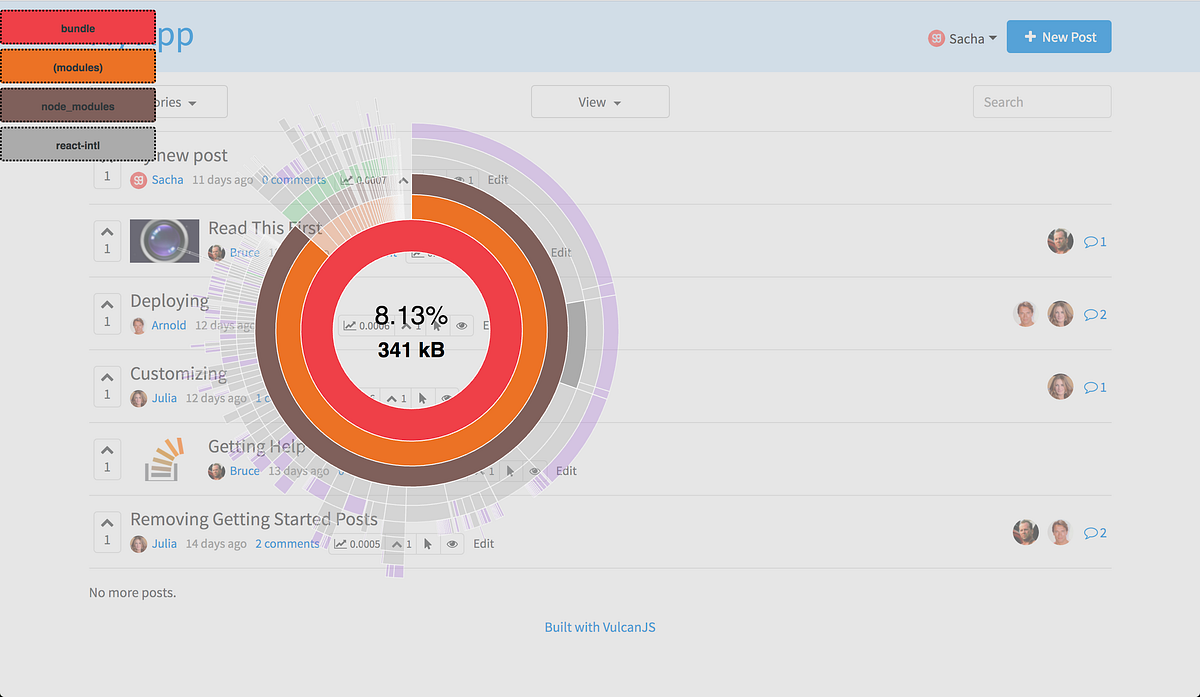
Task: Click views eye icon in Removing Getting Started row
Action: click(452, 544)
